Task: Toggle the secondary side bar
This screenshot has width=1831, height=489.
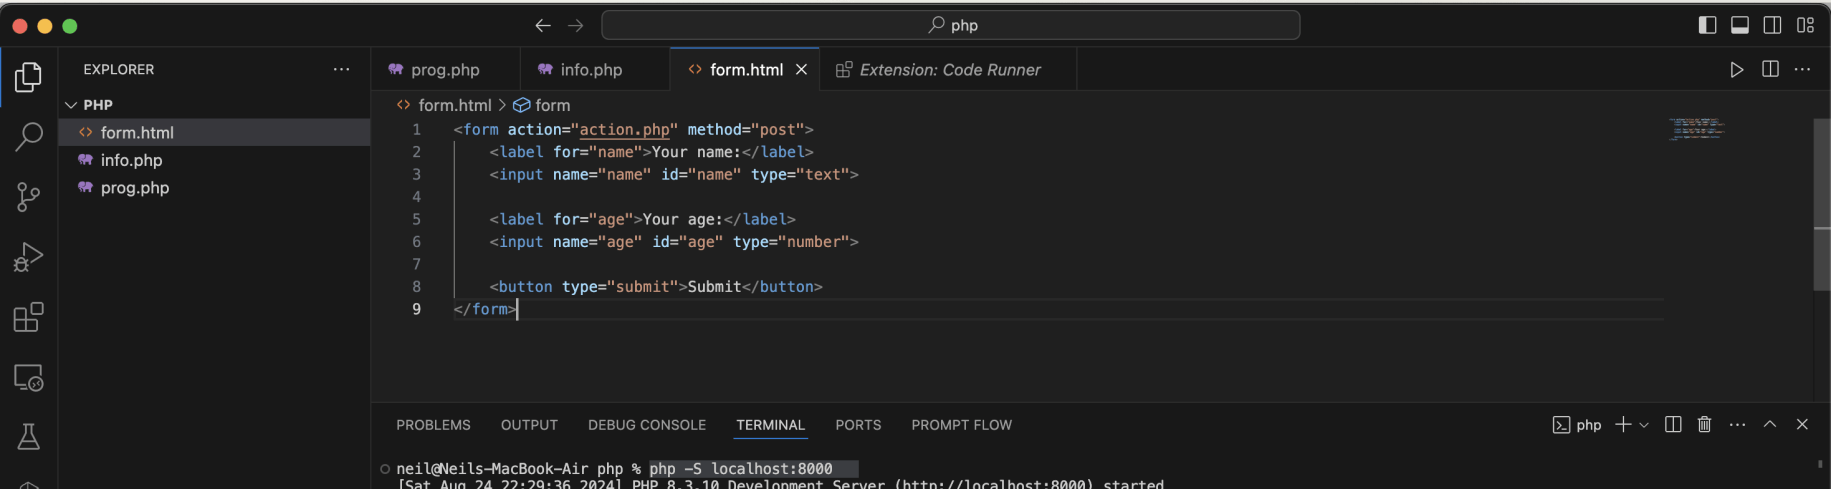Action: 1772,25
